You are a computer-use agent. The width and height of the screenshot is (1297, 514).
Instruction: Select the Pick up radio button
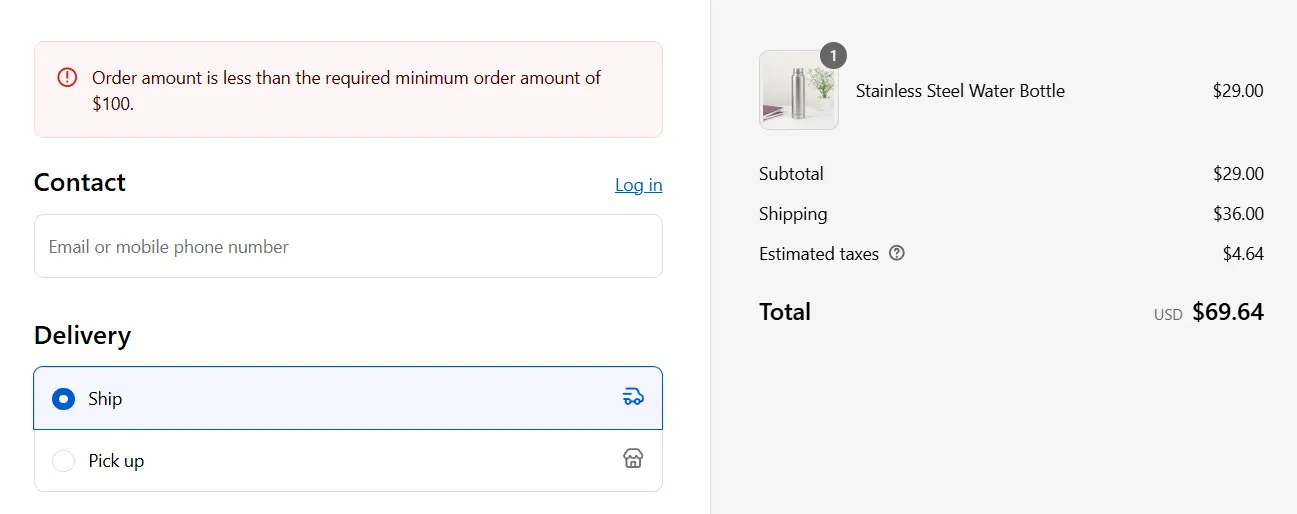click(x=64, y=461)
